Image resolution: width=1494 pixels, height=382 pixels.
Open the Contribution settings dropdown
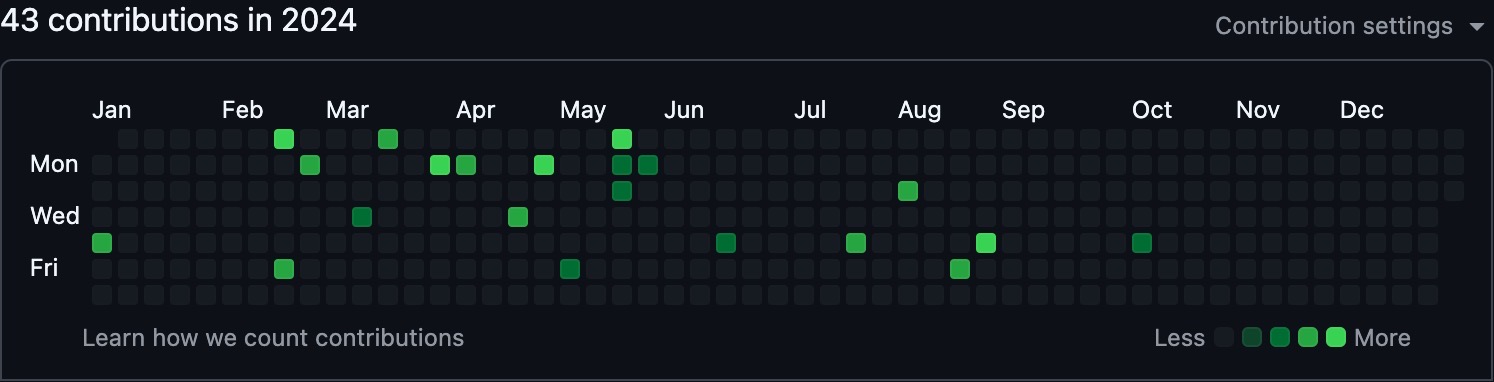pos(1349,26)
